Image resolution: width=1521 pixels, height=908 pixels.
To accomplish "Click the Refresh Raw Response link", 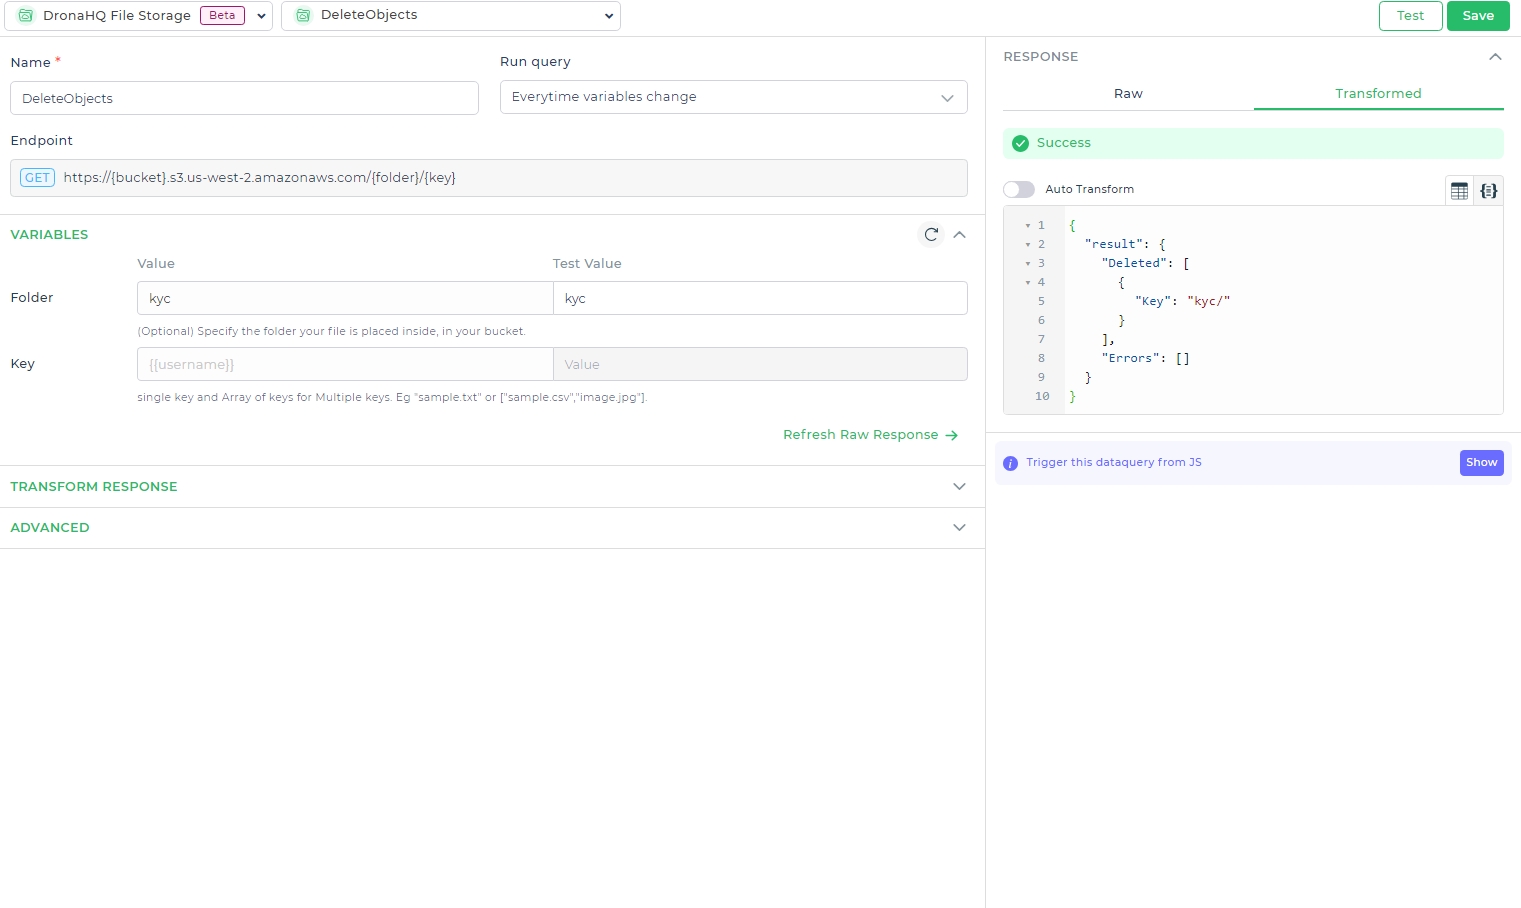I will (870, 435).
